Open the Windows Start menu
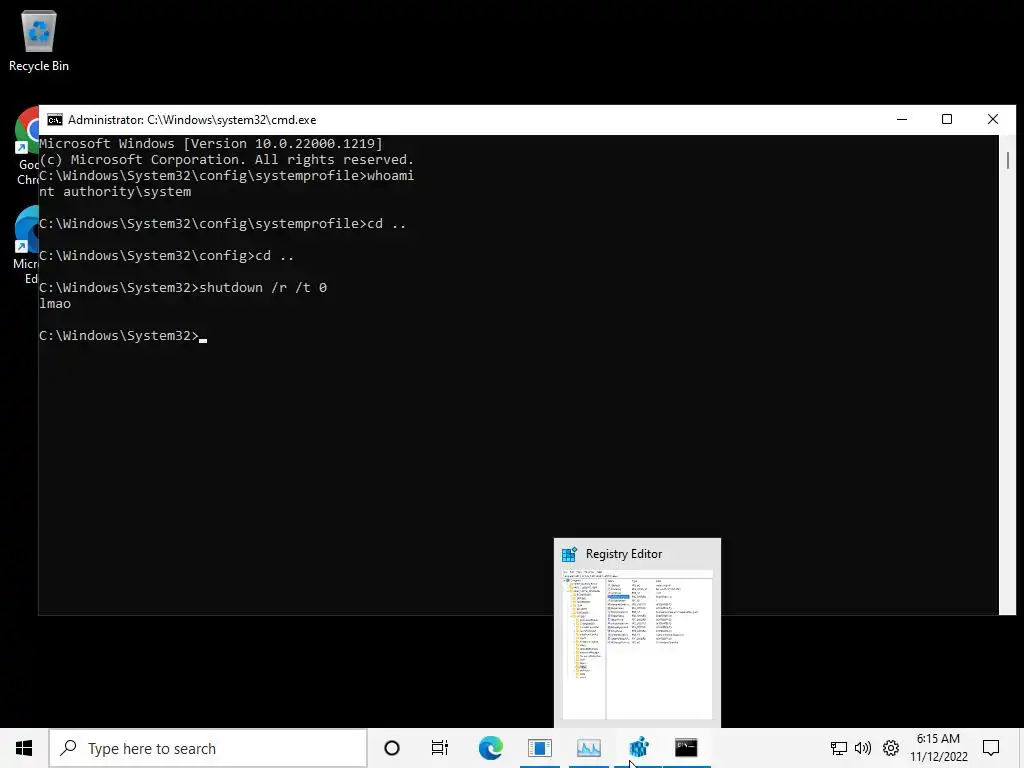The height and width of the screenshot is (768, 1024). pyautogui.click(x=24, y=748)
